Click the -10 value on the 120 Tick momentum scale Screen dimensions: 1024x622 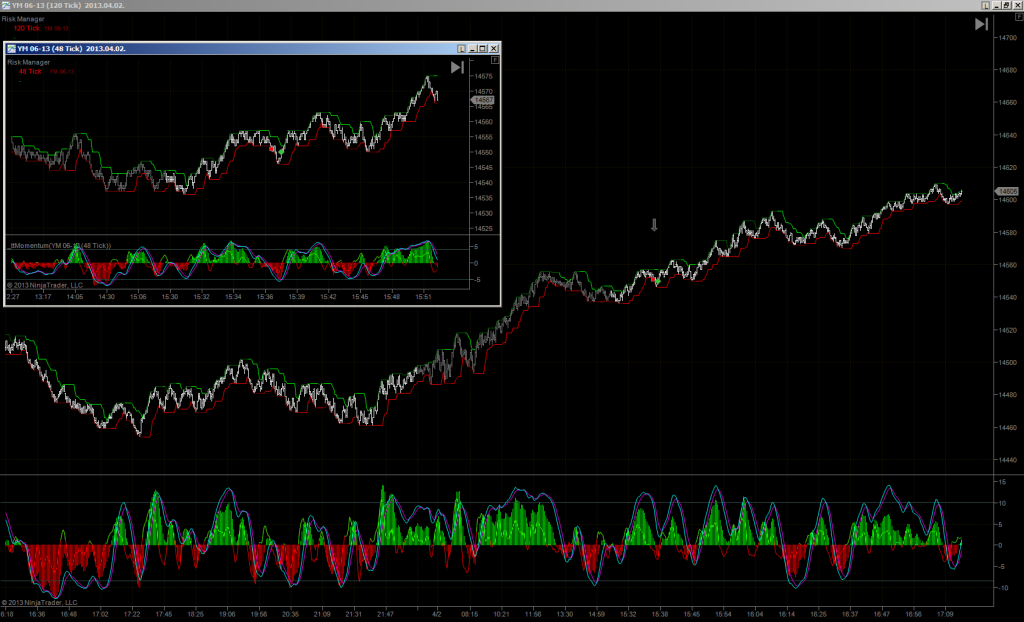(1003, 588)
